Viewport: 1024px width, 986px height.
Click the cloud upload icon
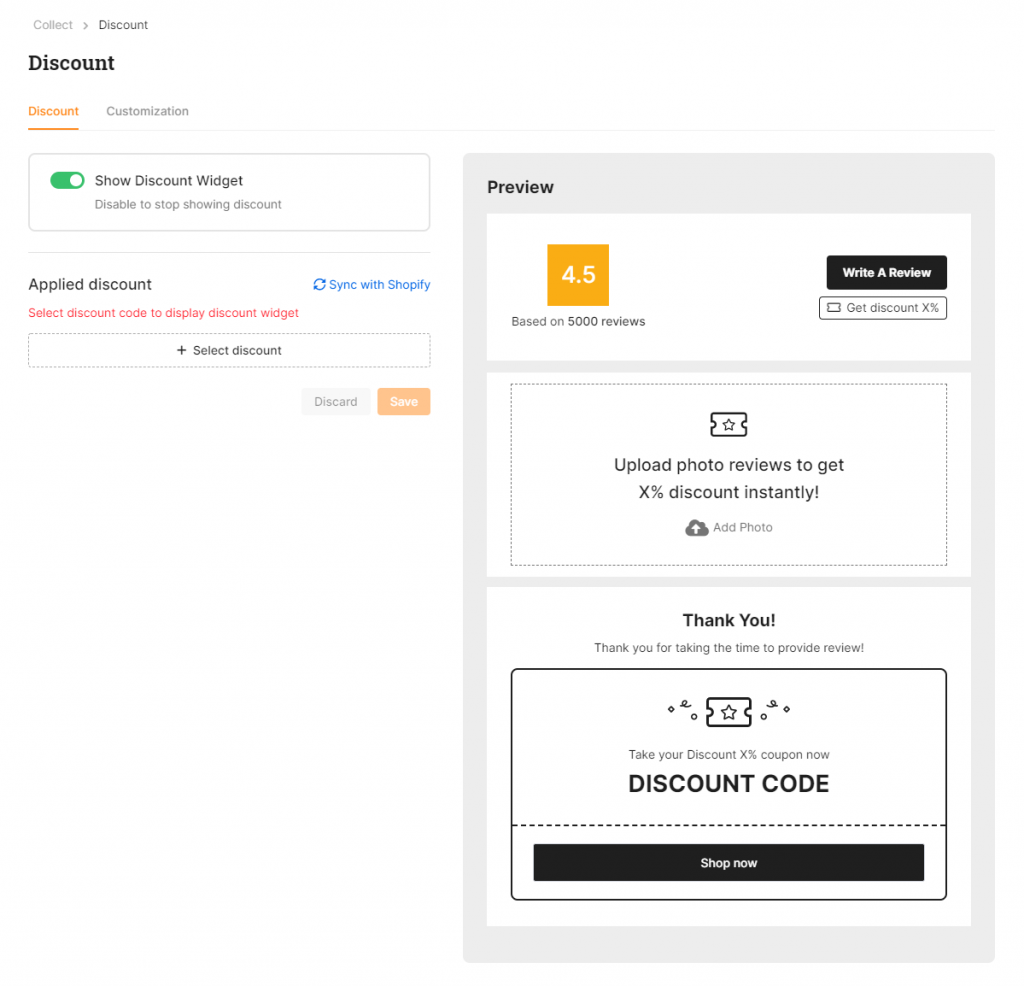coord(697,528)
